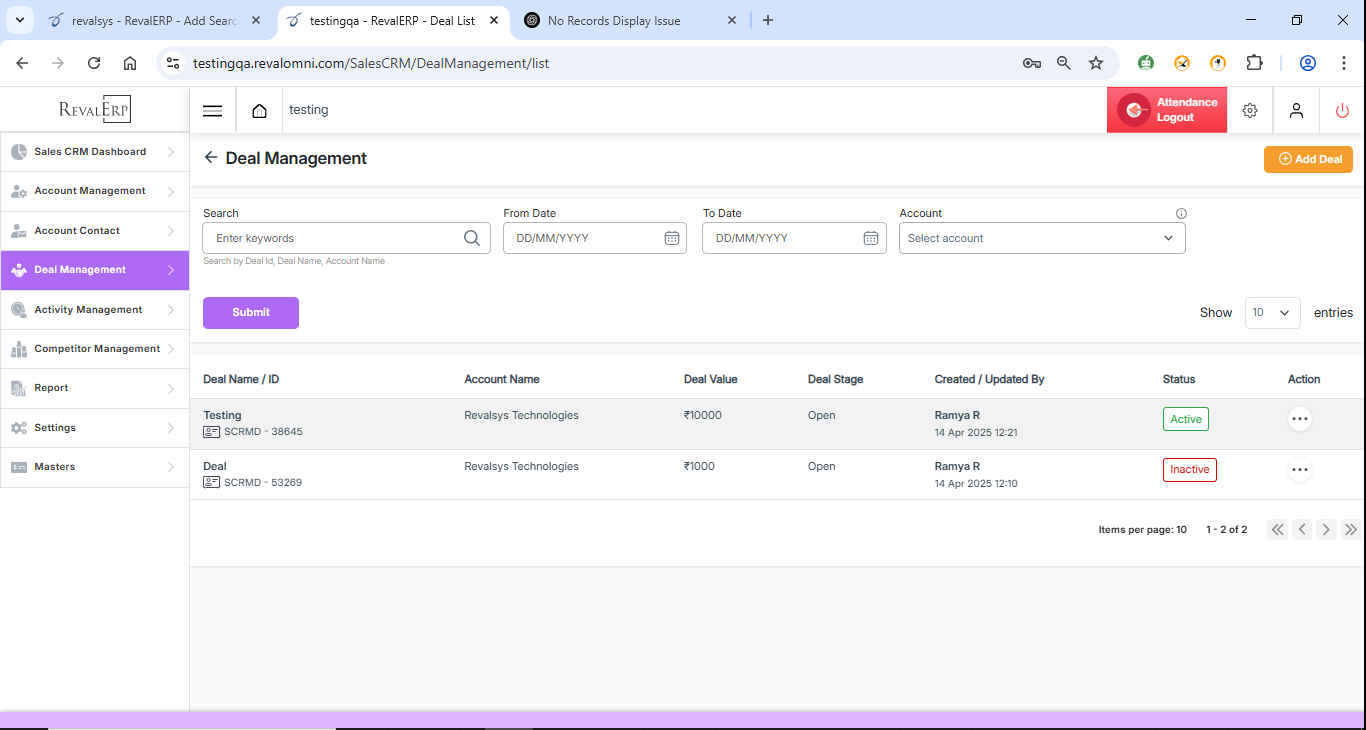Click the search magnifier icon in Search field
The image size is (1366, 730).
pyautogui.click(x=472, y=238)
